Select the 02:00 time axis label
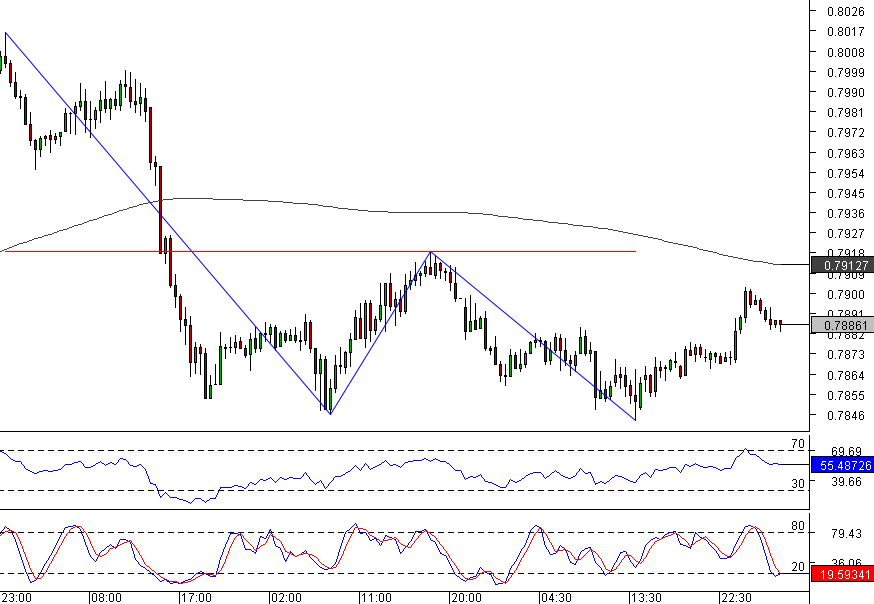The width and height of the screenshot is (874, 604). [x=286, y=598]
